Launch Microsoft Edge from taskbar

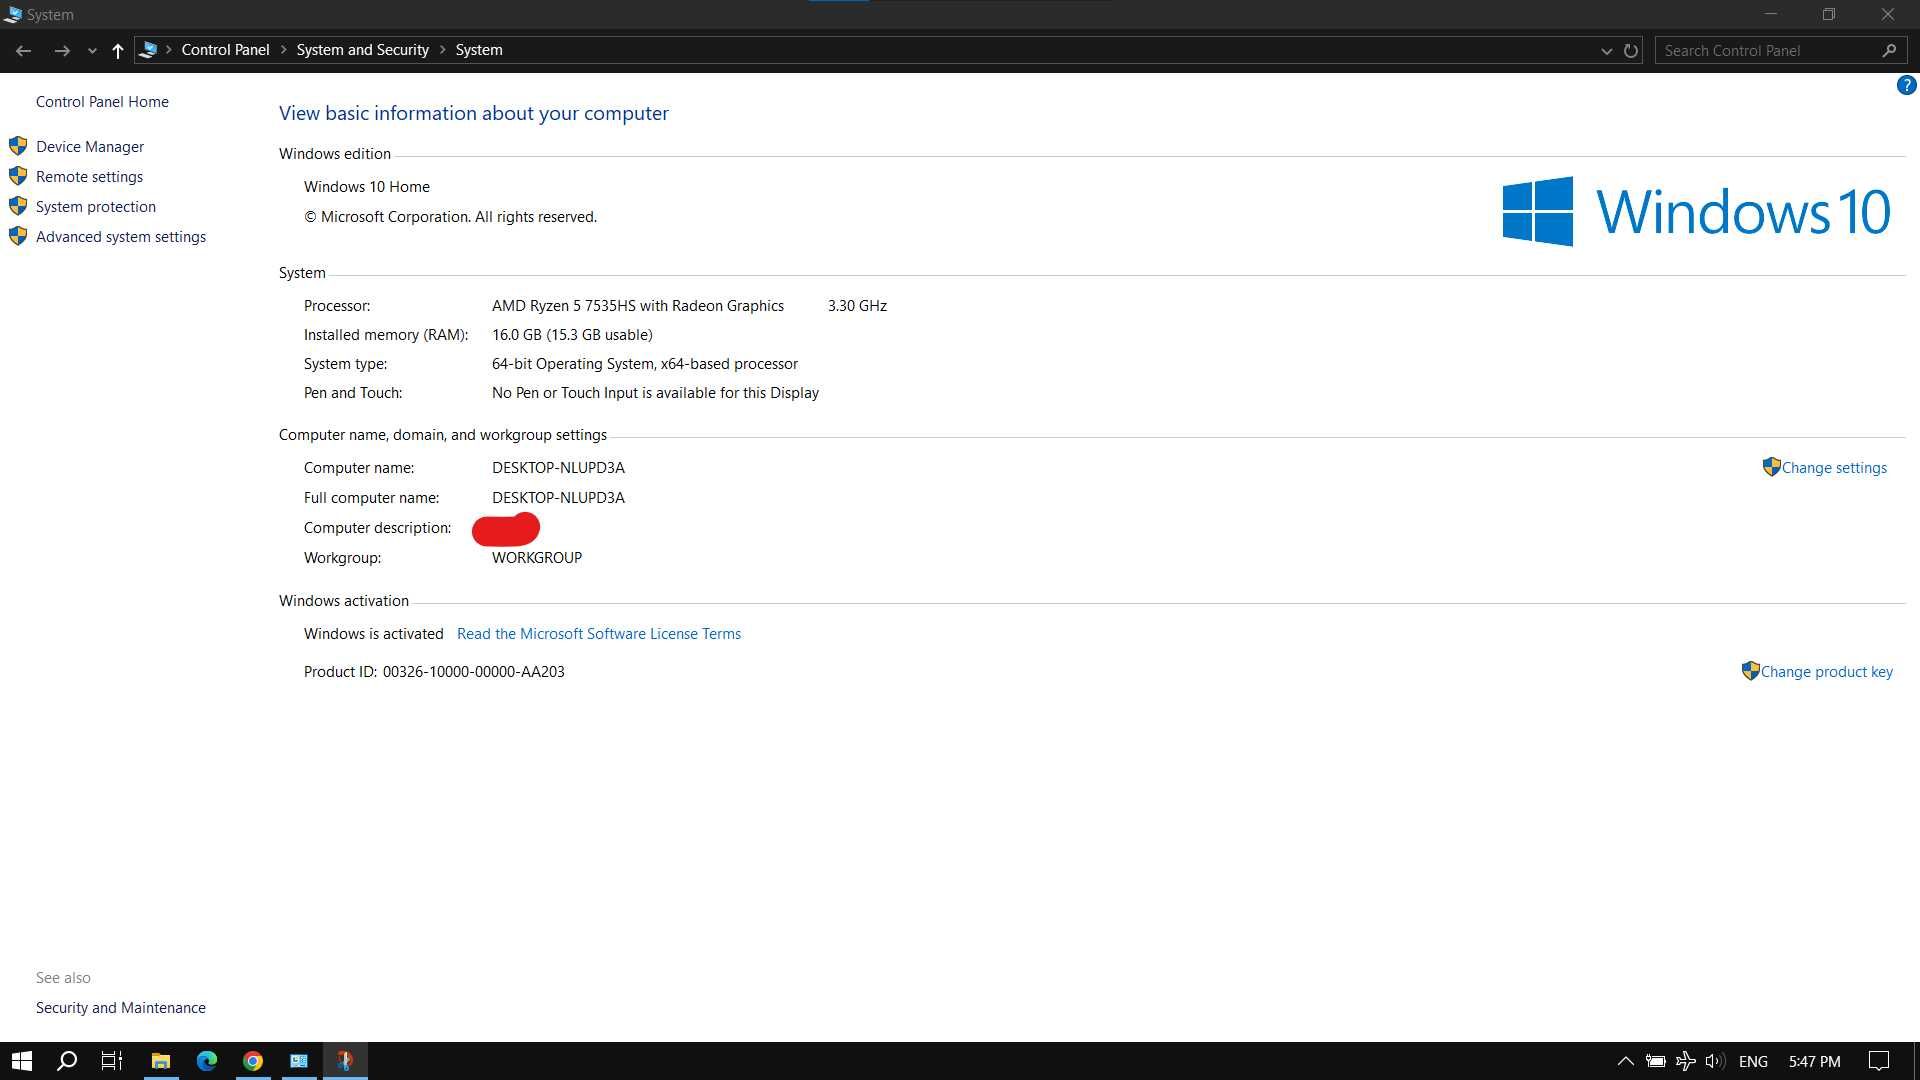coord(207,1061)
